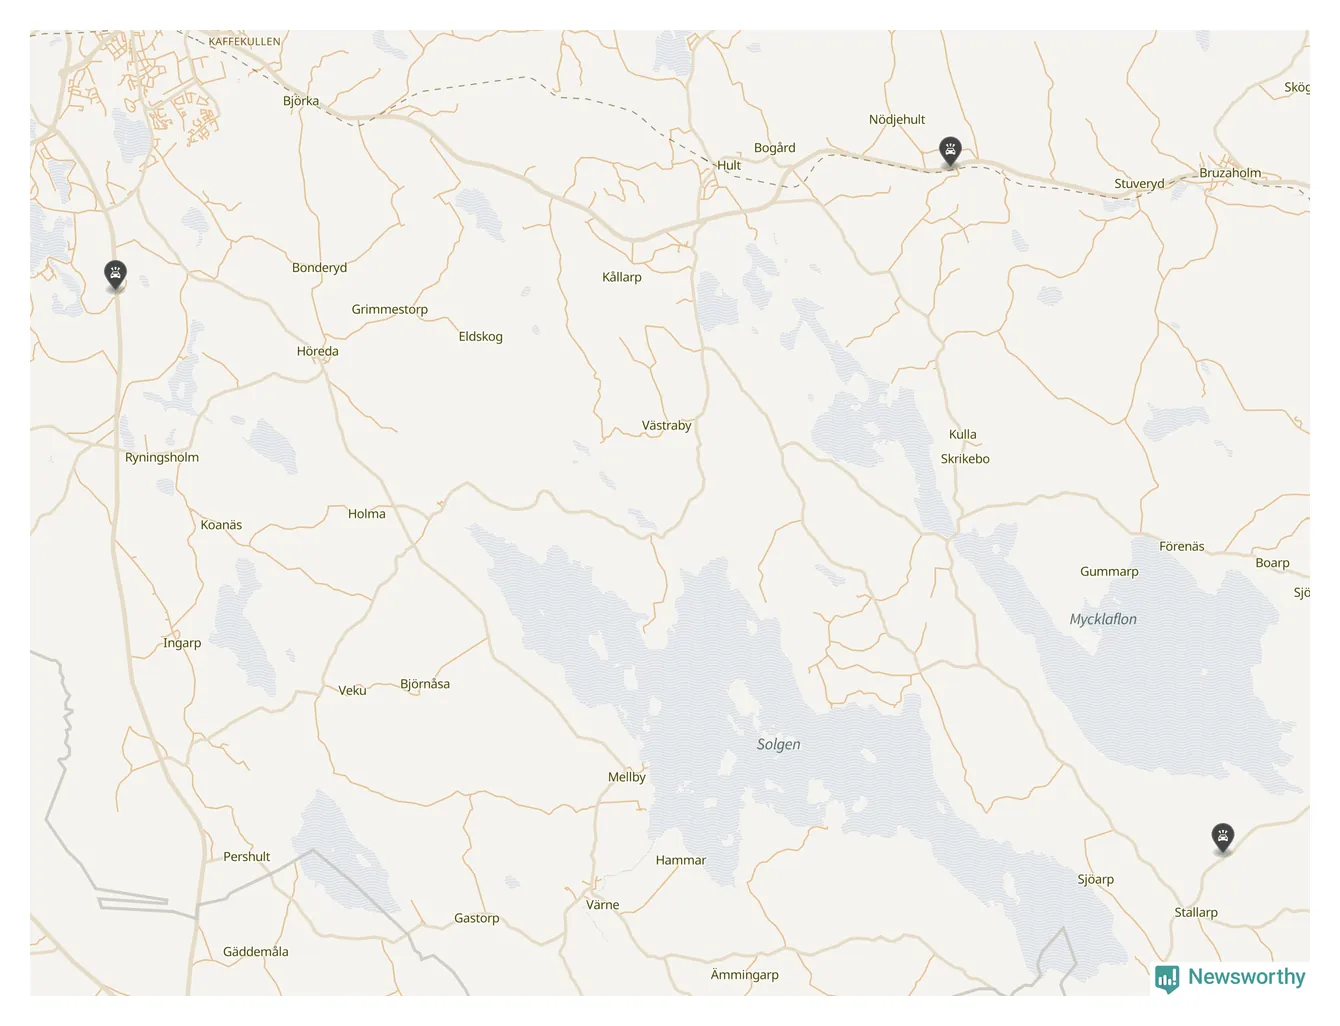Click the car marker above Ryningsholm road
This screenshot has height=1026, width=1340.
(x=116, y=275)
